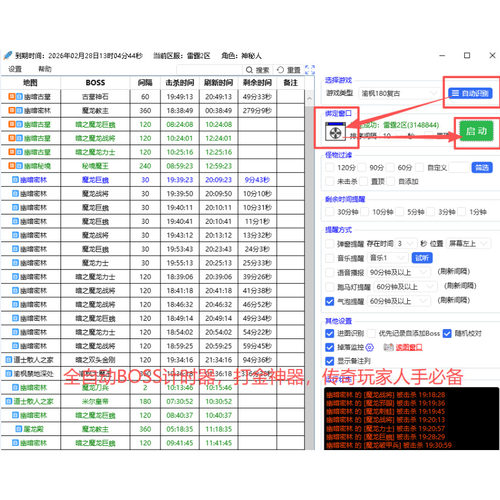Screen dimensions: 500x500
Task: Toggle the 显示备注列 checkbox
Action: click(x=329, y=361)
